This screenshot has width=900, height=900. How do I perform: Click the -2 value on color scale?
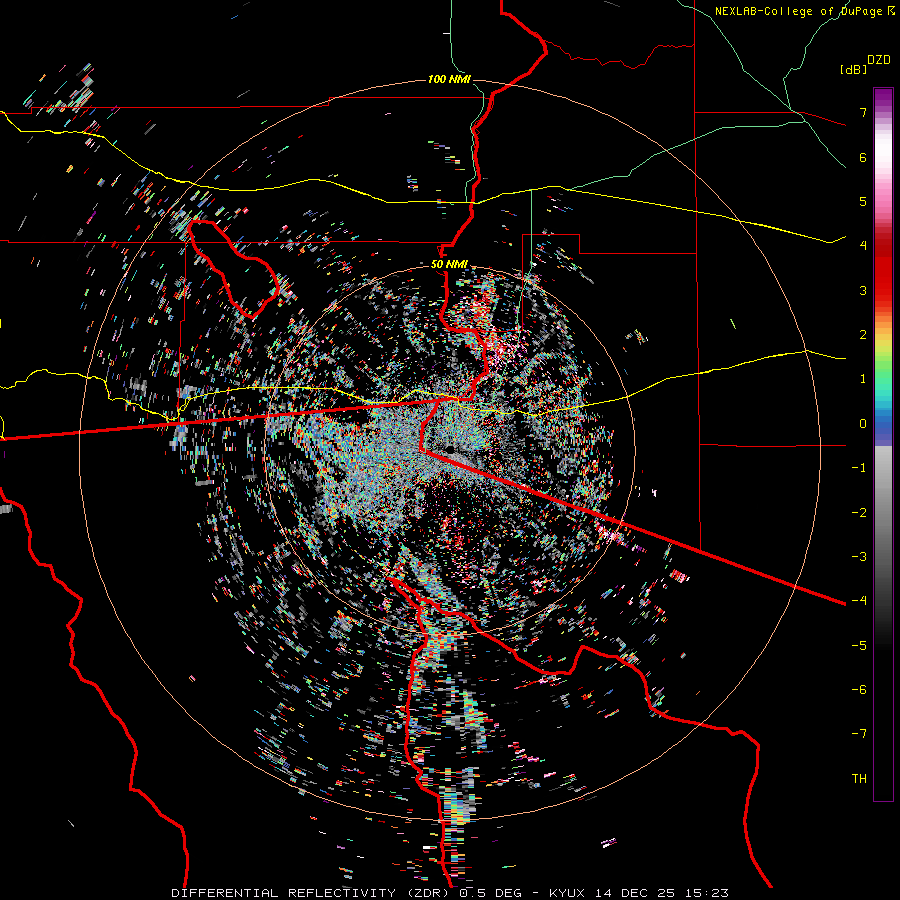click(859, 513)
